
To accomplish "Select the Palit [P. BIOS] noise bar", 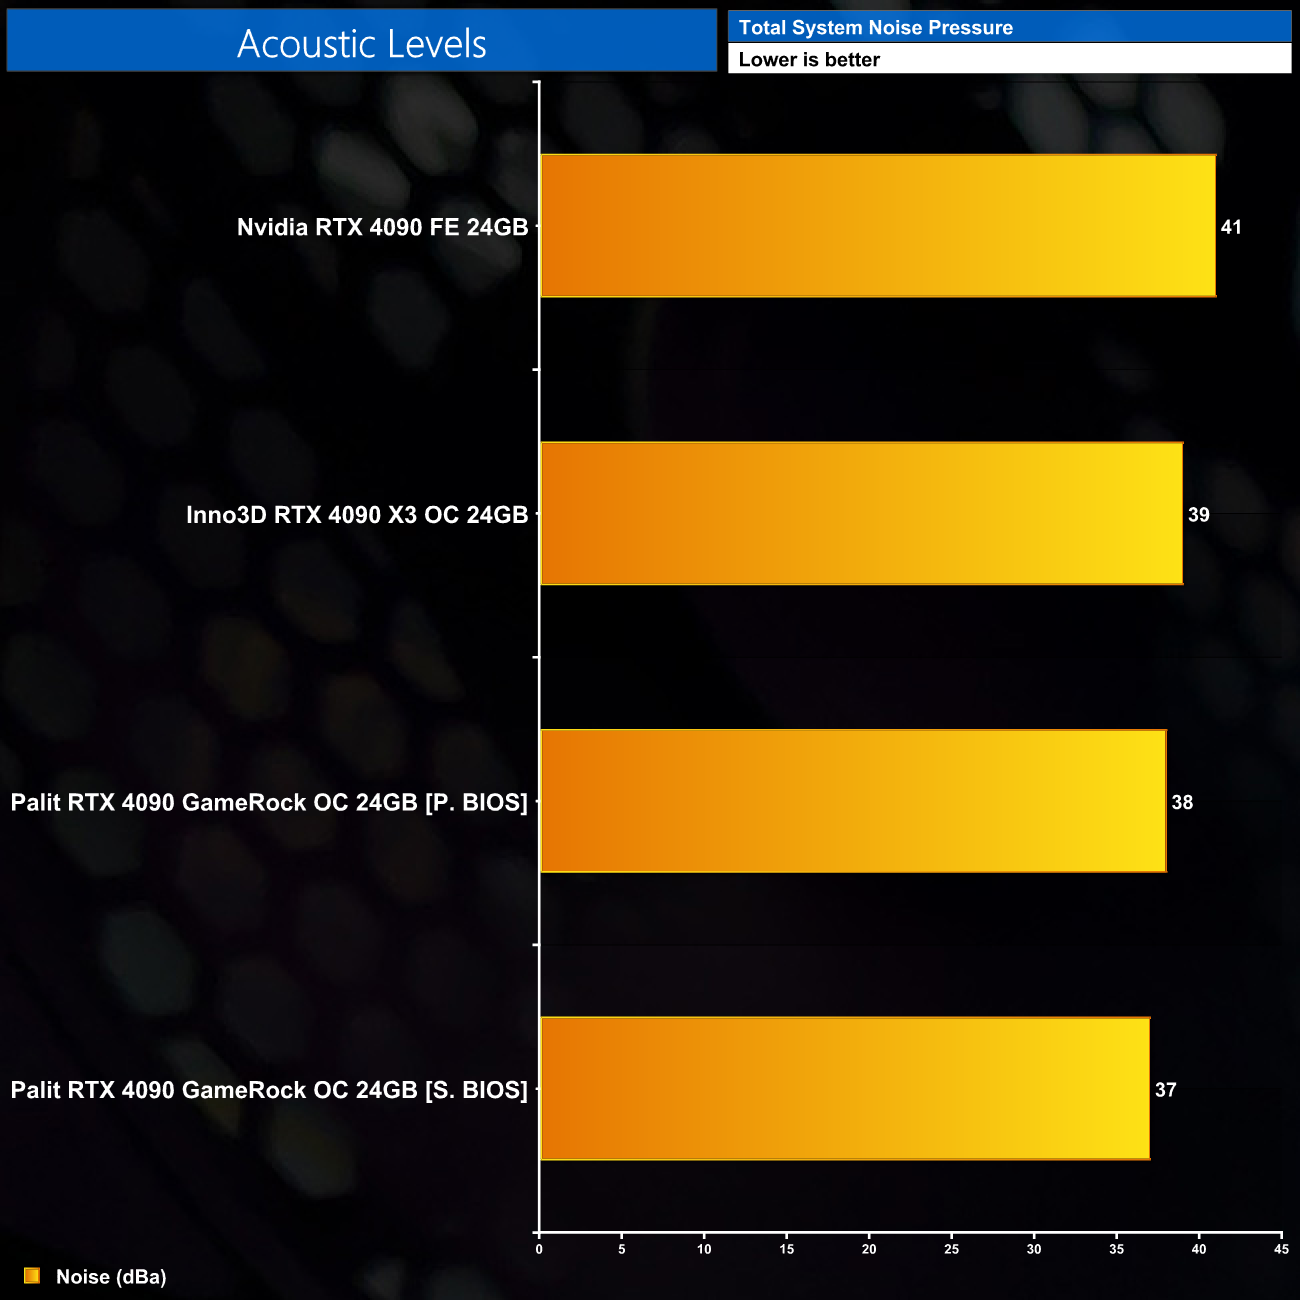I will [x=853, y=801].
